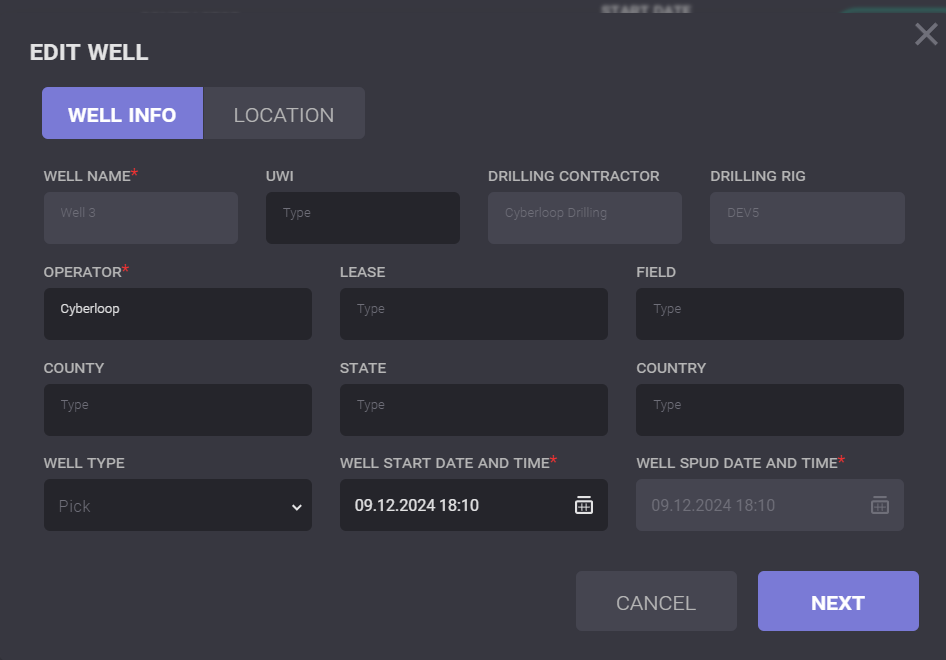The height and width of the screenshot is (660, 946).
Task: Edit the Well Start Date and Time value
Action: 450,506
